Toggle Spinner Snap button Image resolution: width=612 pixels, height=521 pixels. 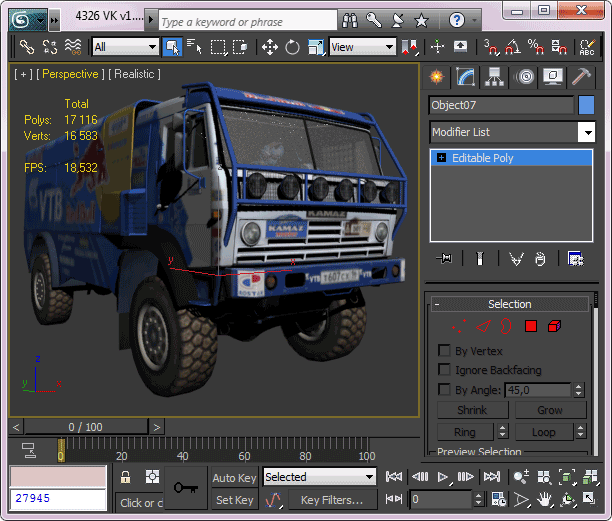(x=559, y=47)
